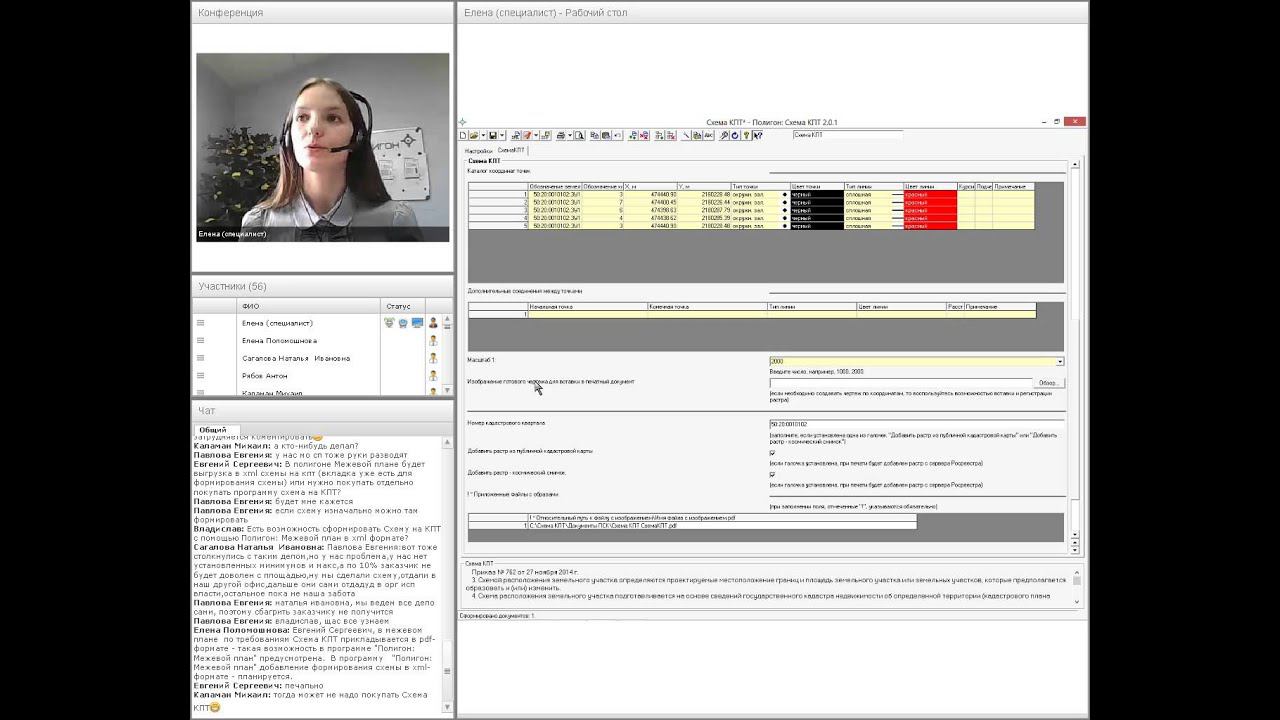This screenshot has height=720, width=1280.
Task: Click user avatar icon for Рябов Антон
Action: pos(433,376)
